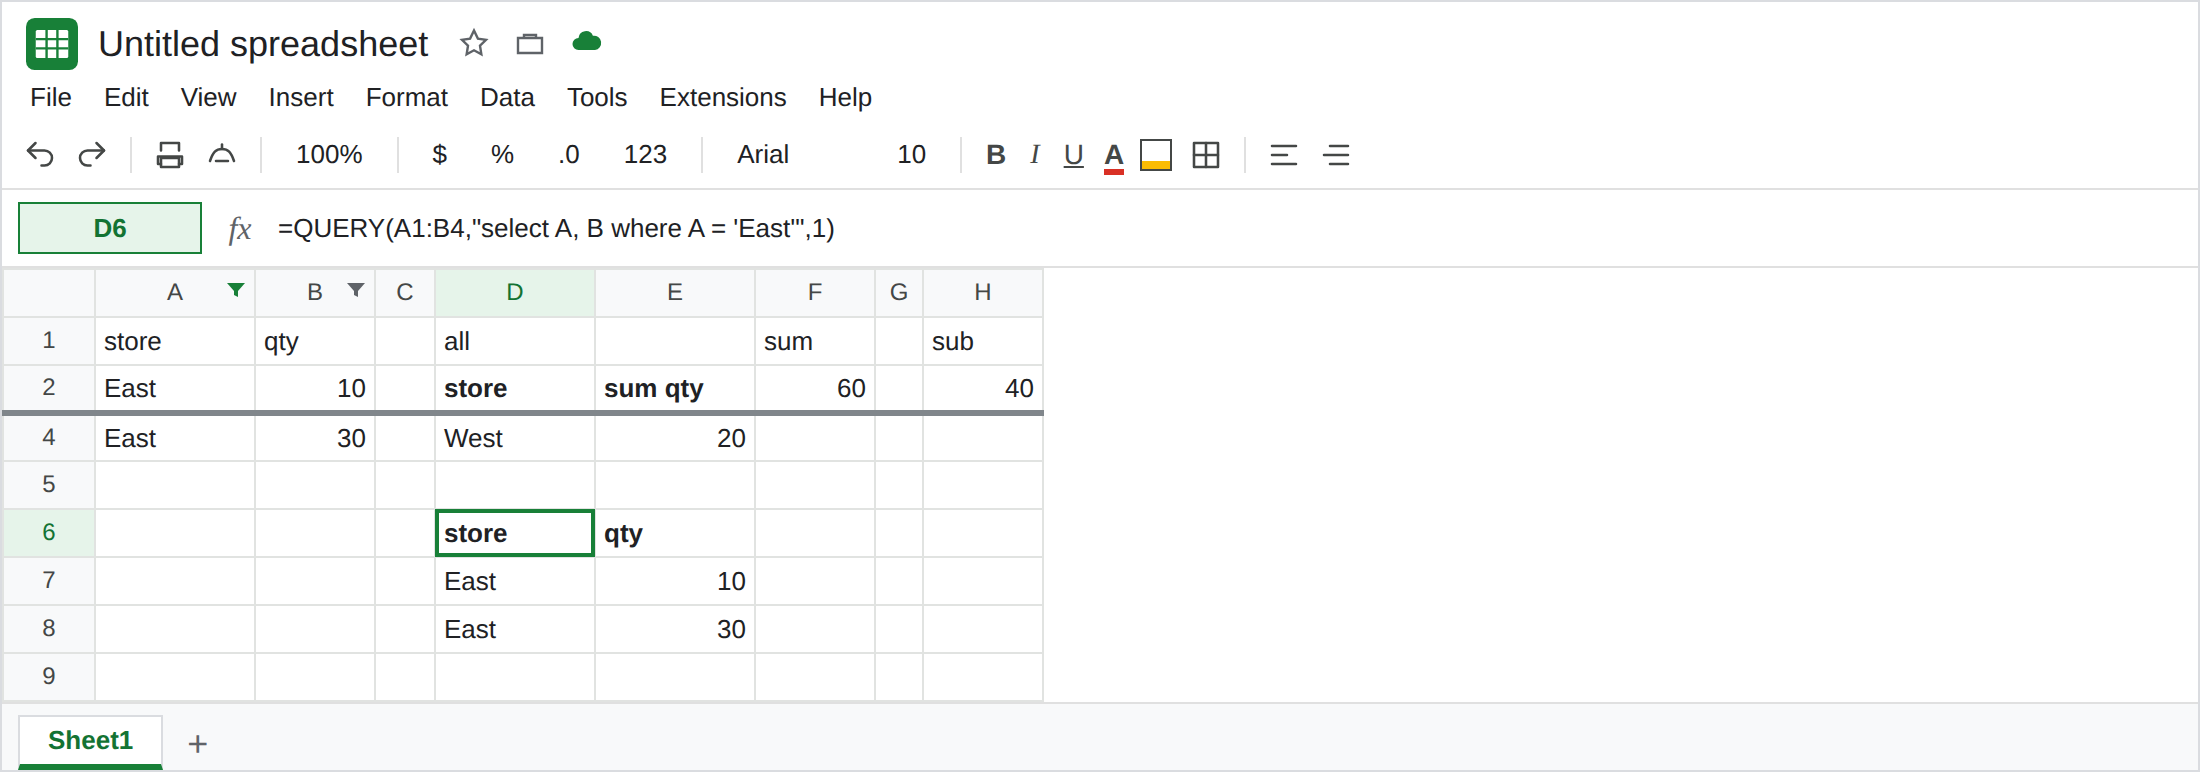This screenshot has height=784, width=2200.
Task: Click the Redo arrow icon
Action: (92, 155)
